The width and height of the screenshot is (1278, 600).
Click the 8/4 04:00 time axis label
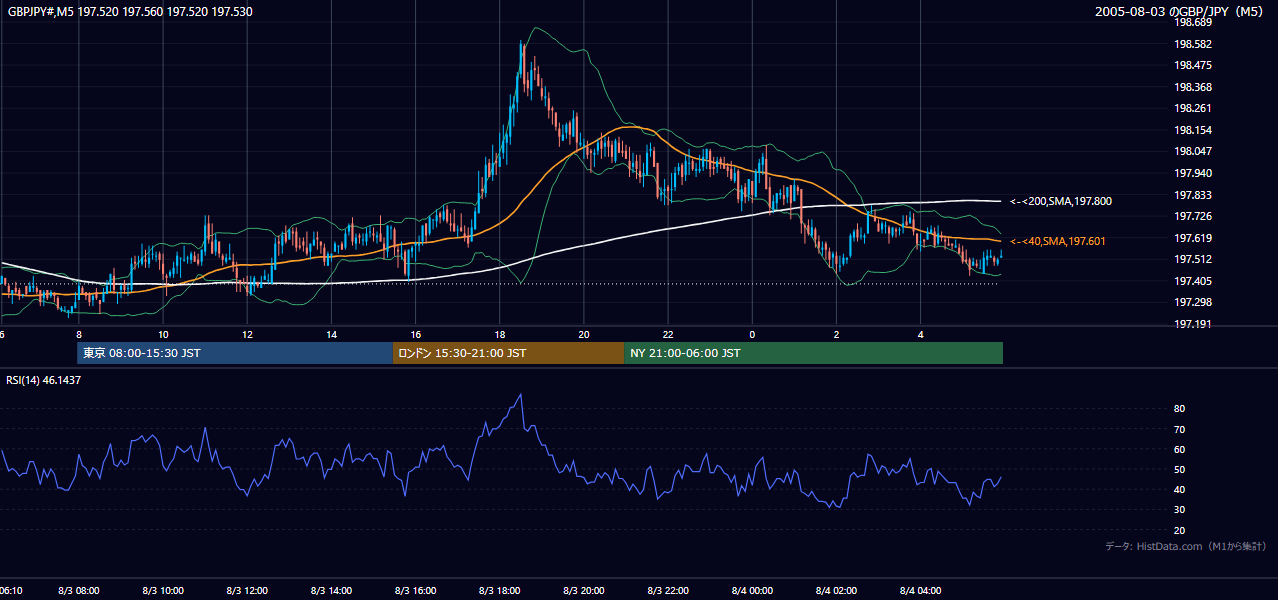point(920,591)
